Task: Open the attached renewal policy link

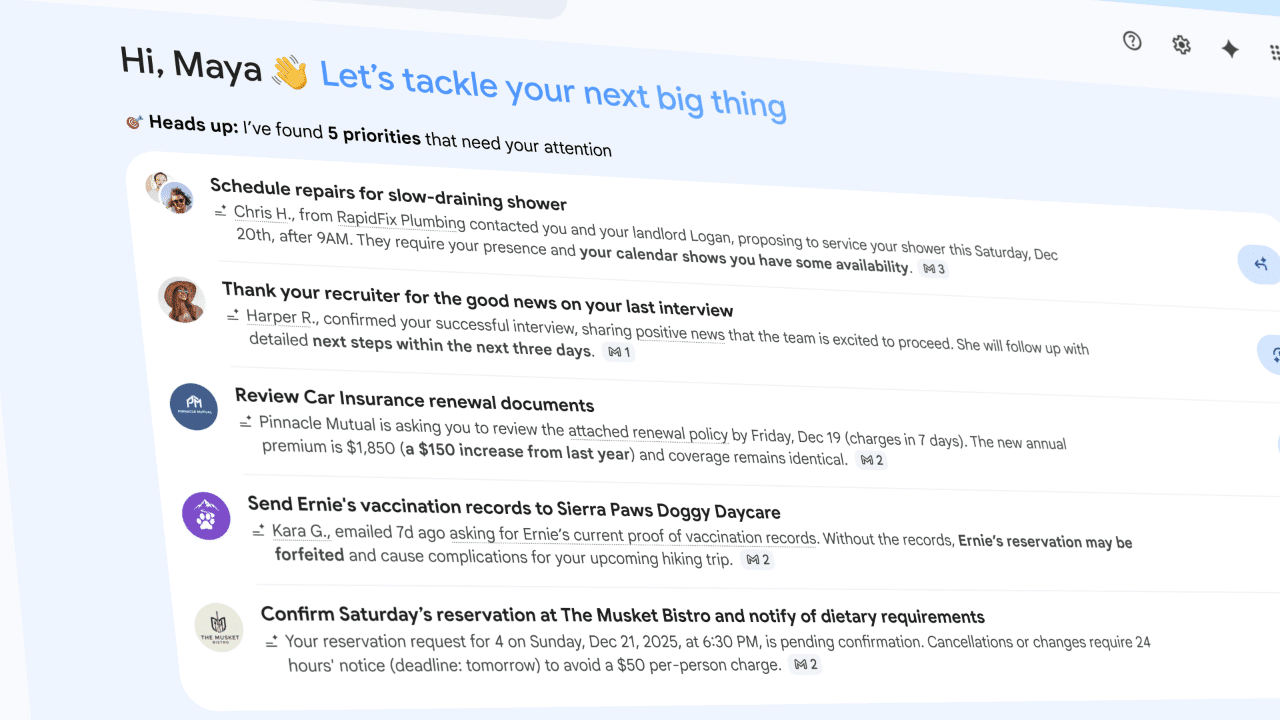Action: [x=648, y=434]
